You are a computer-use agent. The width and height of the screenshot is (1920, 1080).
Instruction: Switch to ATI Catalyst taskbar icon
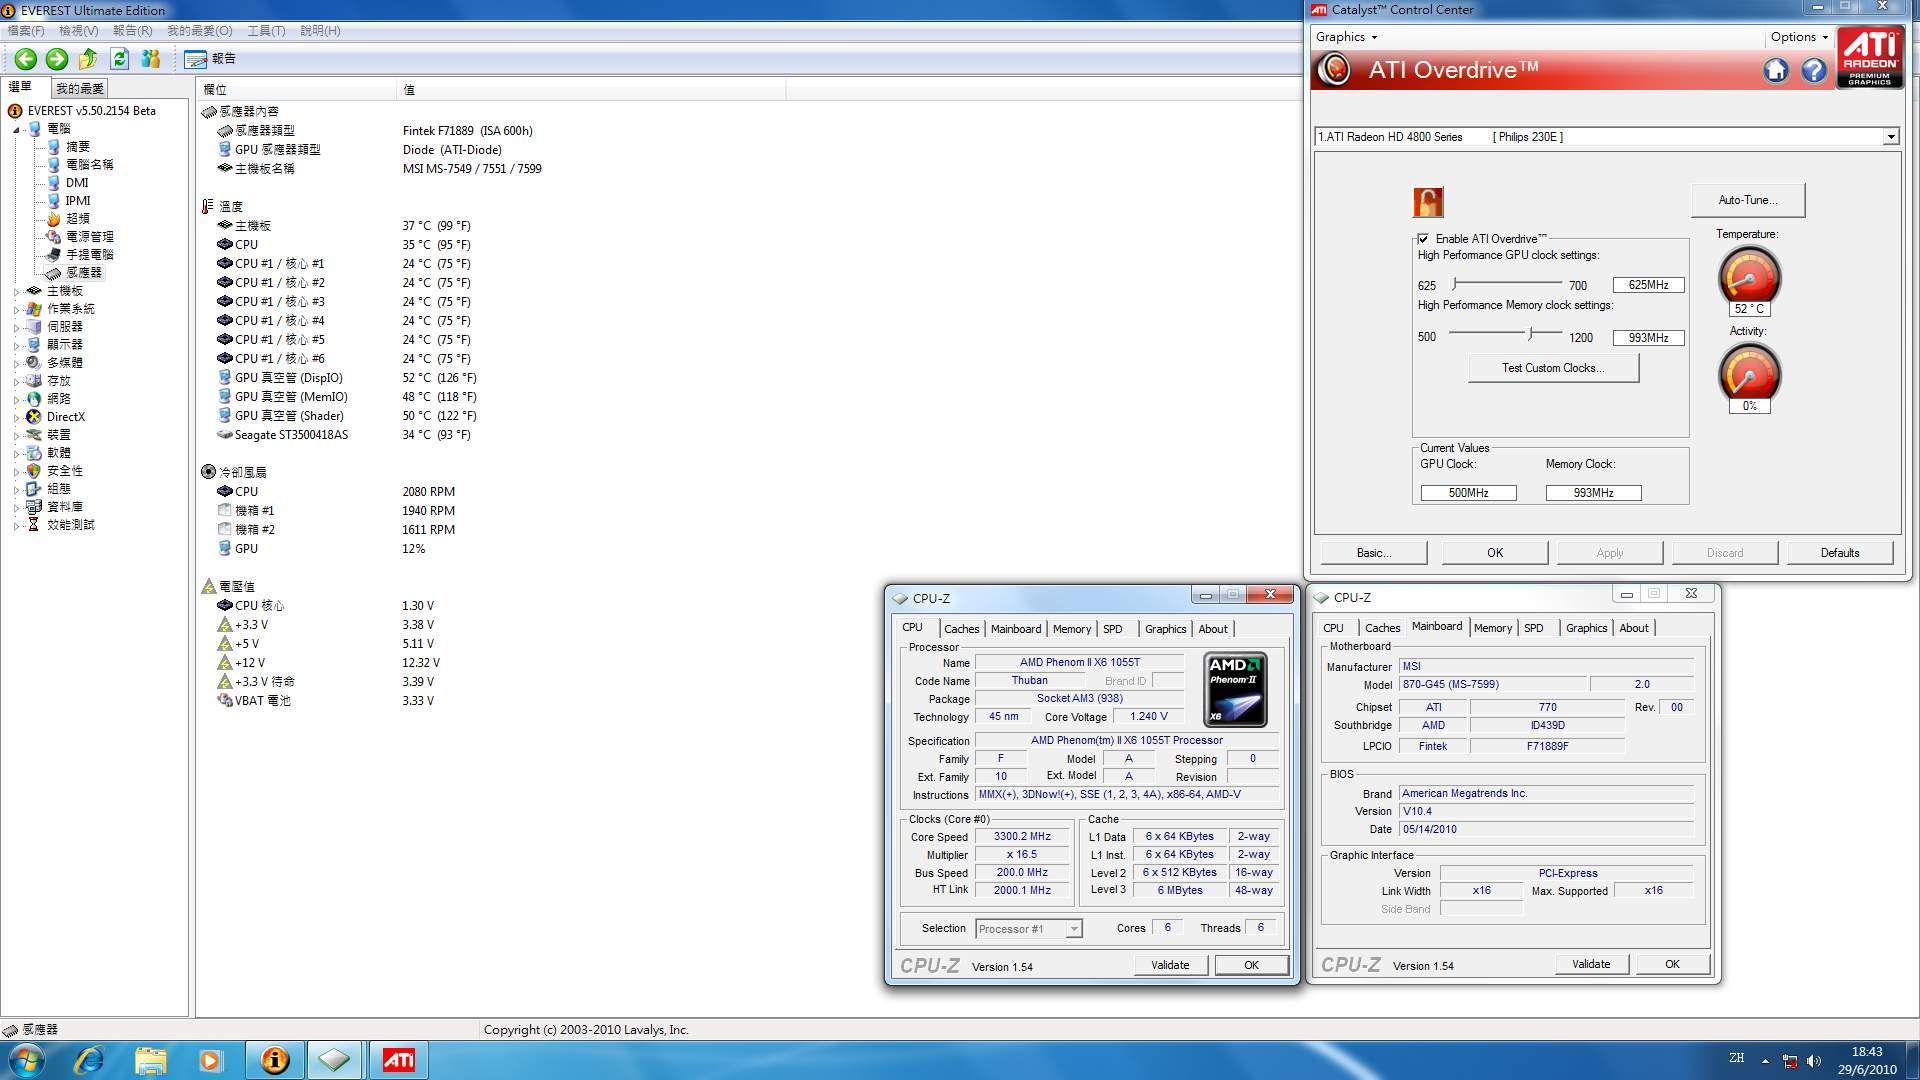coord(398,1060)
